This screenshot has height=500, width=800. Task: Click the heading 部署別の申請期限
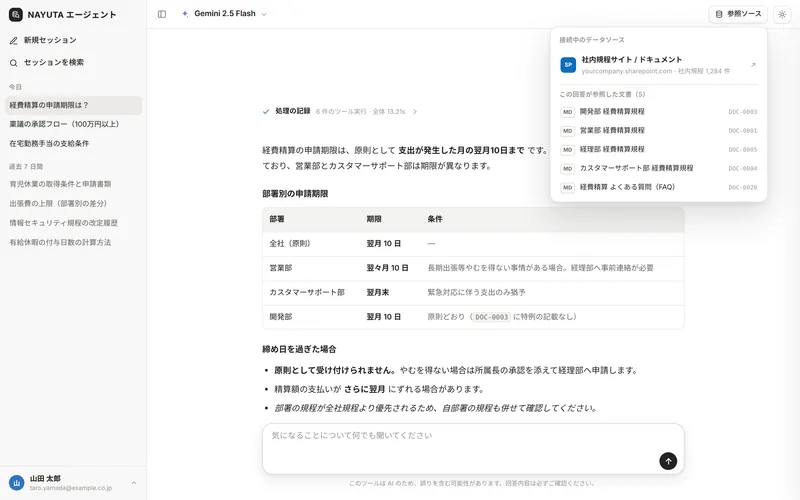click(x=295, y=194)
